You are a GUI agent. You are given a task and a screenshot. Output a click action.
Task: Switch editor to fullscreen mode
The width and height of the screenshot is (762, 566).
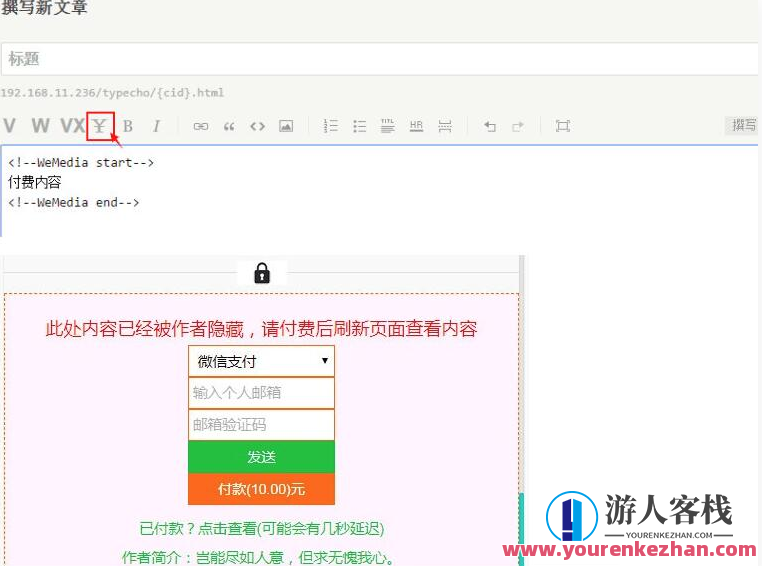(563, 126)
